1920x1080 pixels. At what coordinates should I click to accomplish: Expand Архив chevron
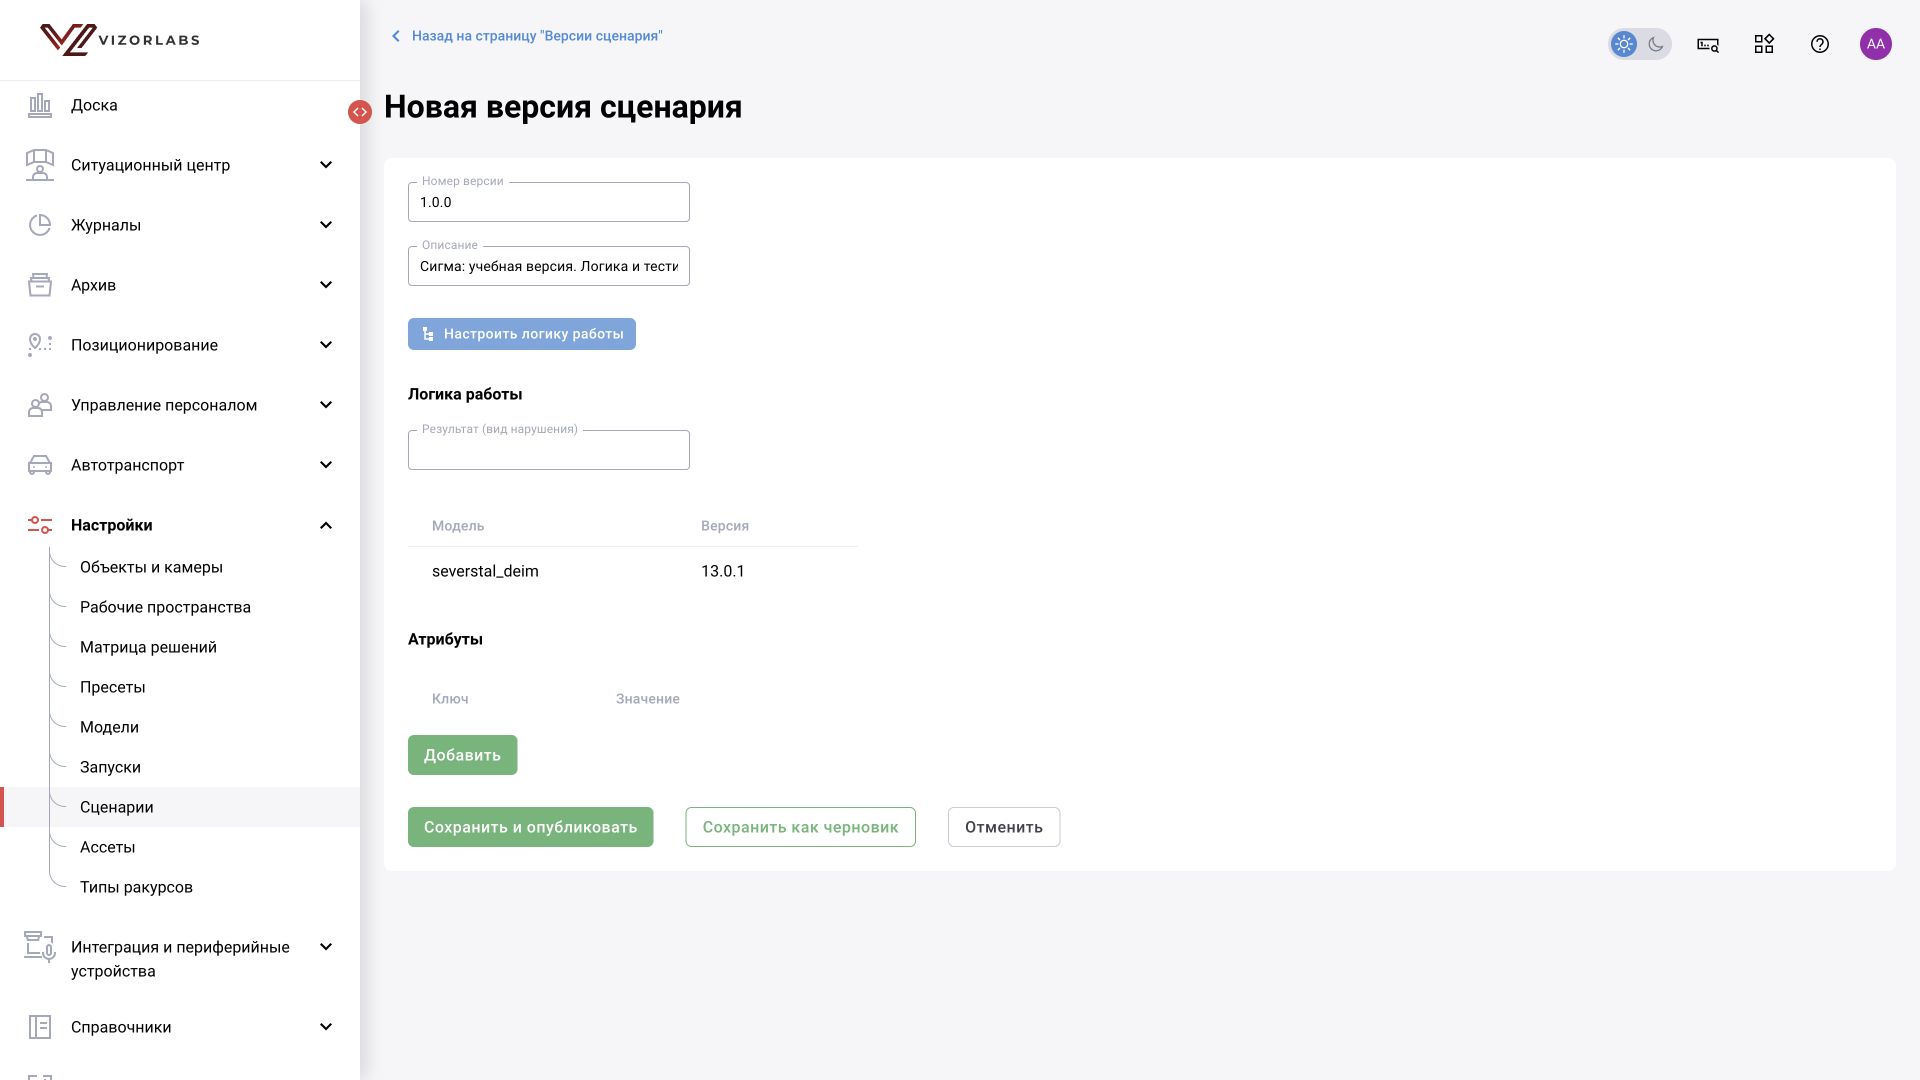326,285
